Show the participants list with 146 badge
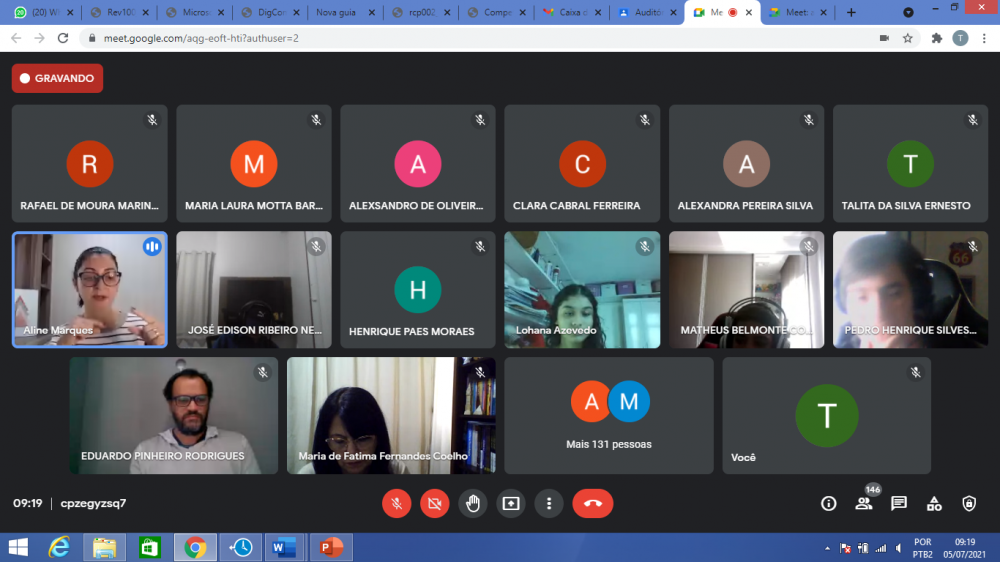This screenshot has height=562, width=1000. (863, 503)
